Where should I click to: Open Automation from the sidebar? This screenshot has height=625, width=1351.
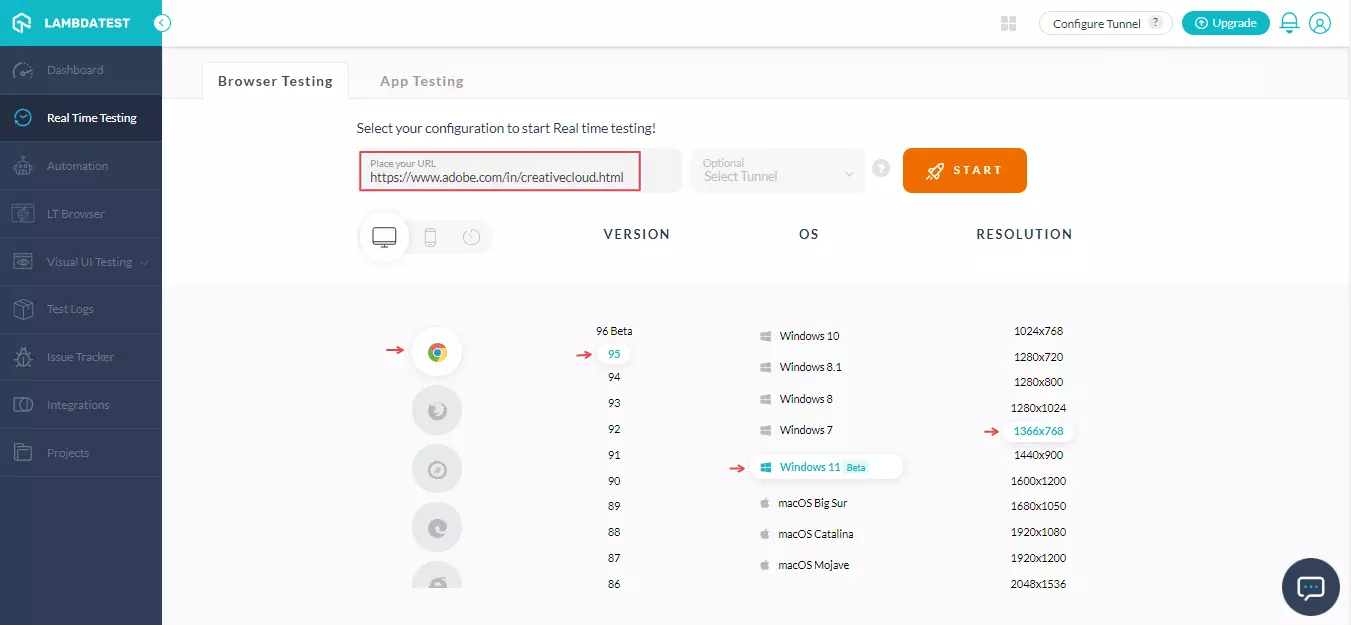pyautogui.click(x=77, y=166)
